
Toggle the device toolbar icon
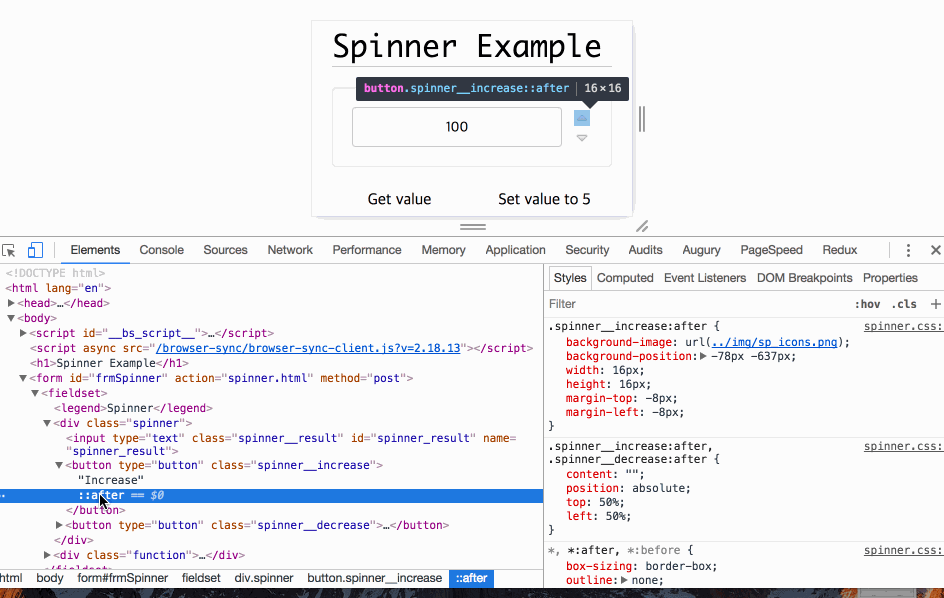[x=36, y=250]
